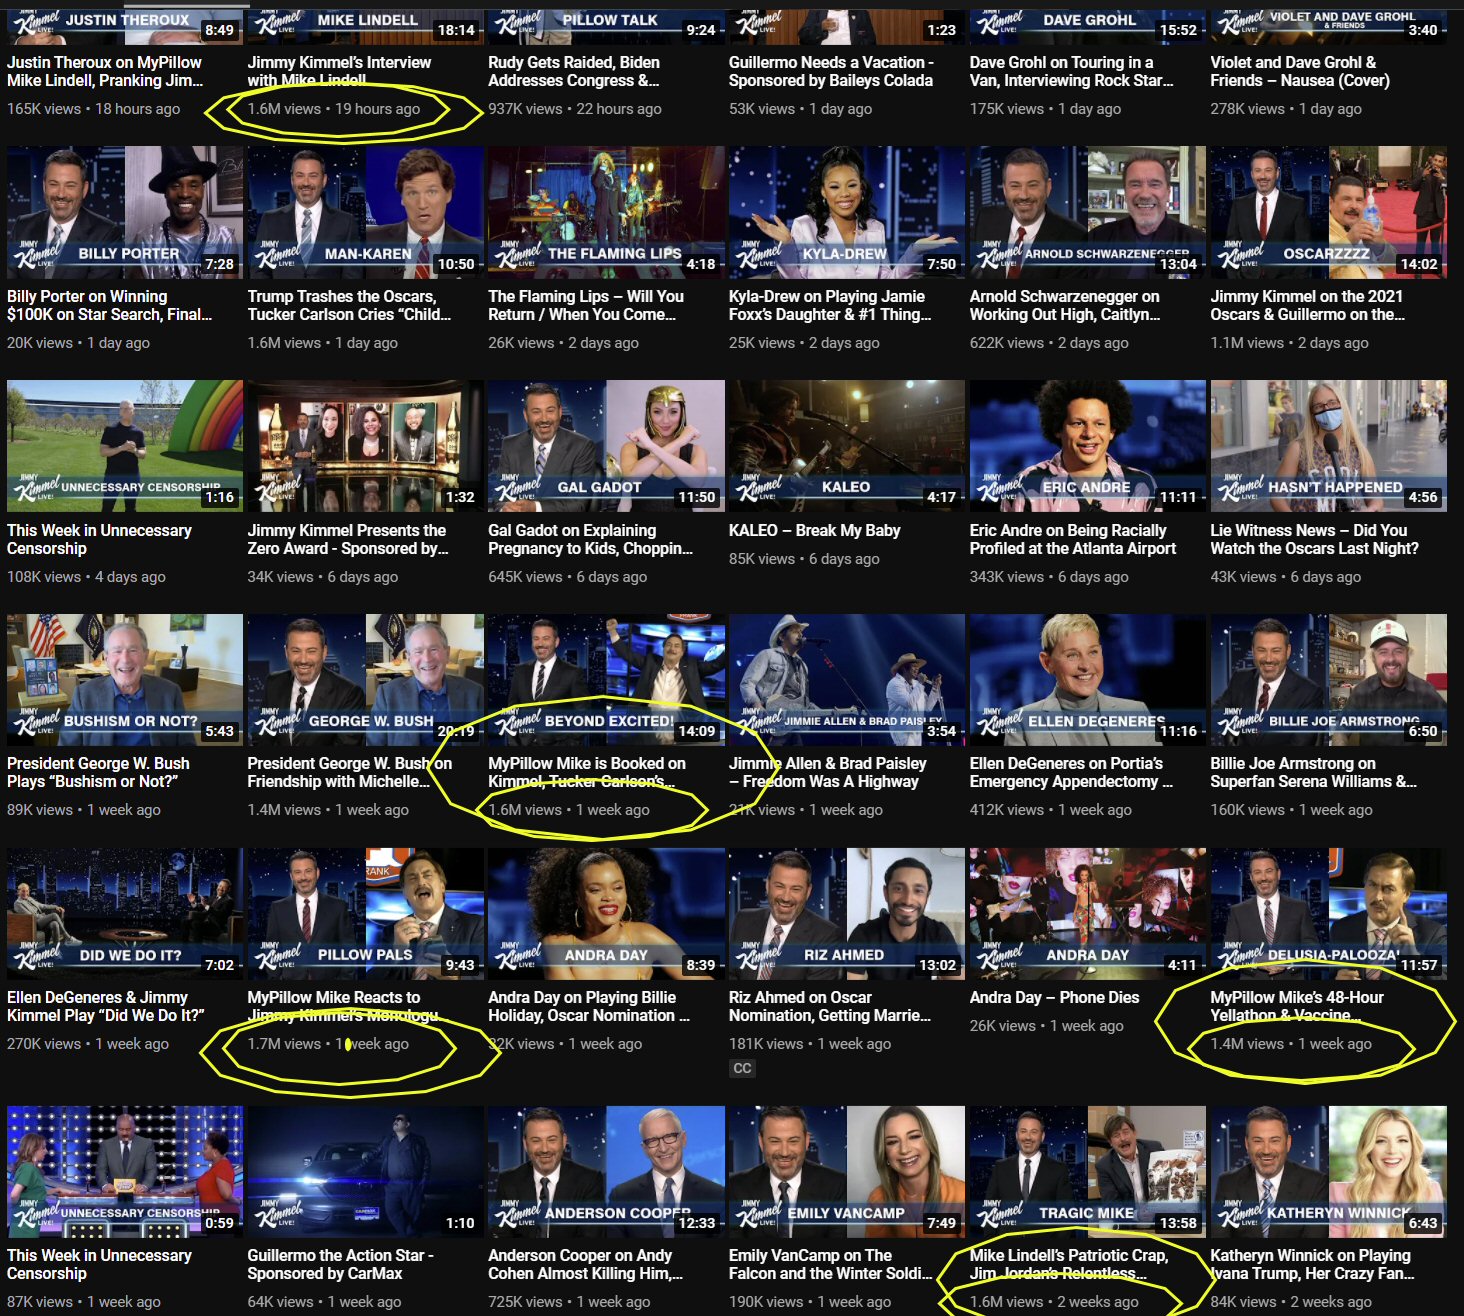Open title 'Jimmy Kimmel Presents the Zero Award'
1464x1316 pixels.
pyautogui.click(x=348, y=539)
